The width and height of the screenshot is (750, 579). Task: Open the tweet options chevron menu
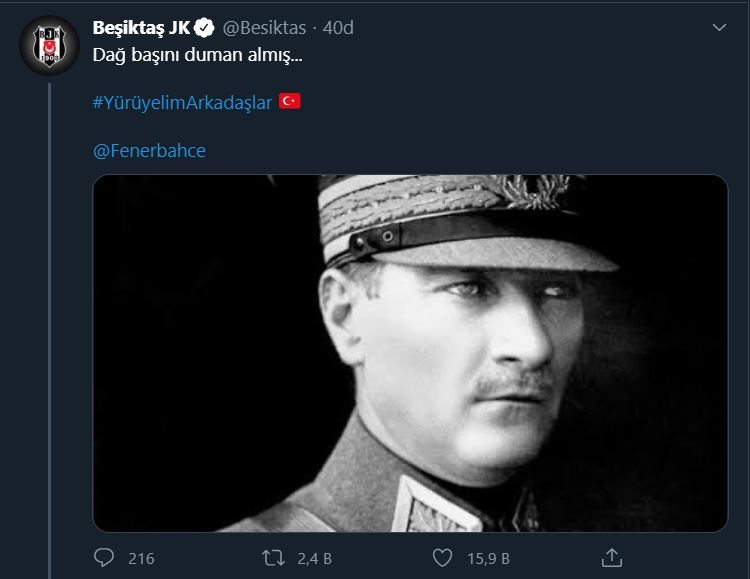718,28
